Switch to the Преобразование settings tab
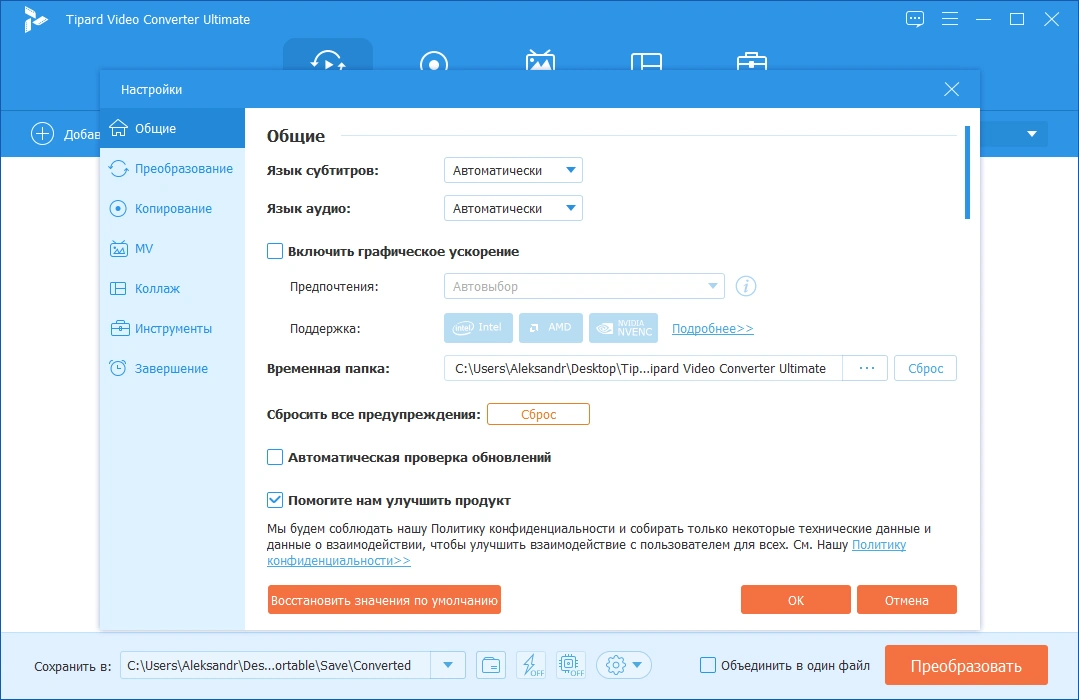Screen dimensions: 1079x700 pos(172,168)
